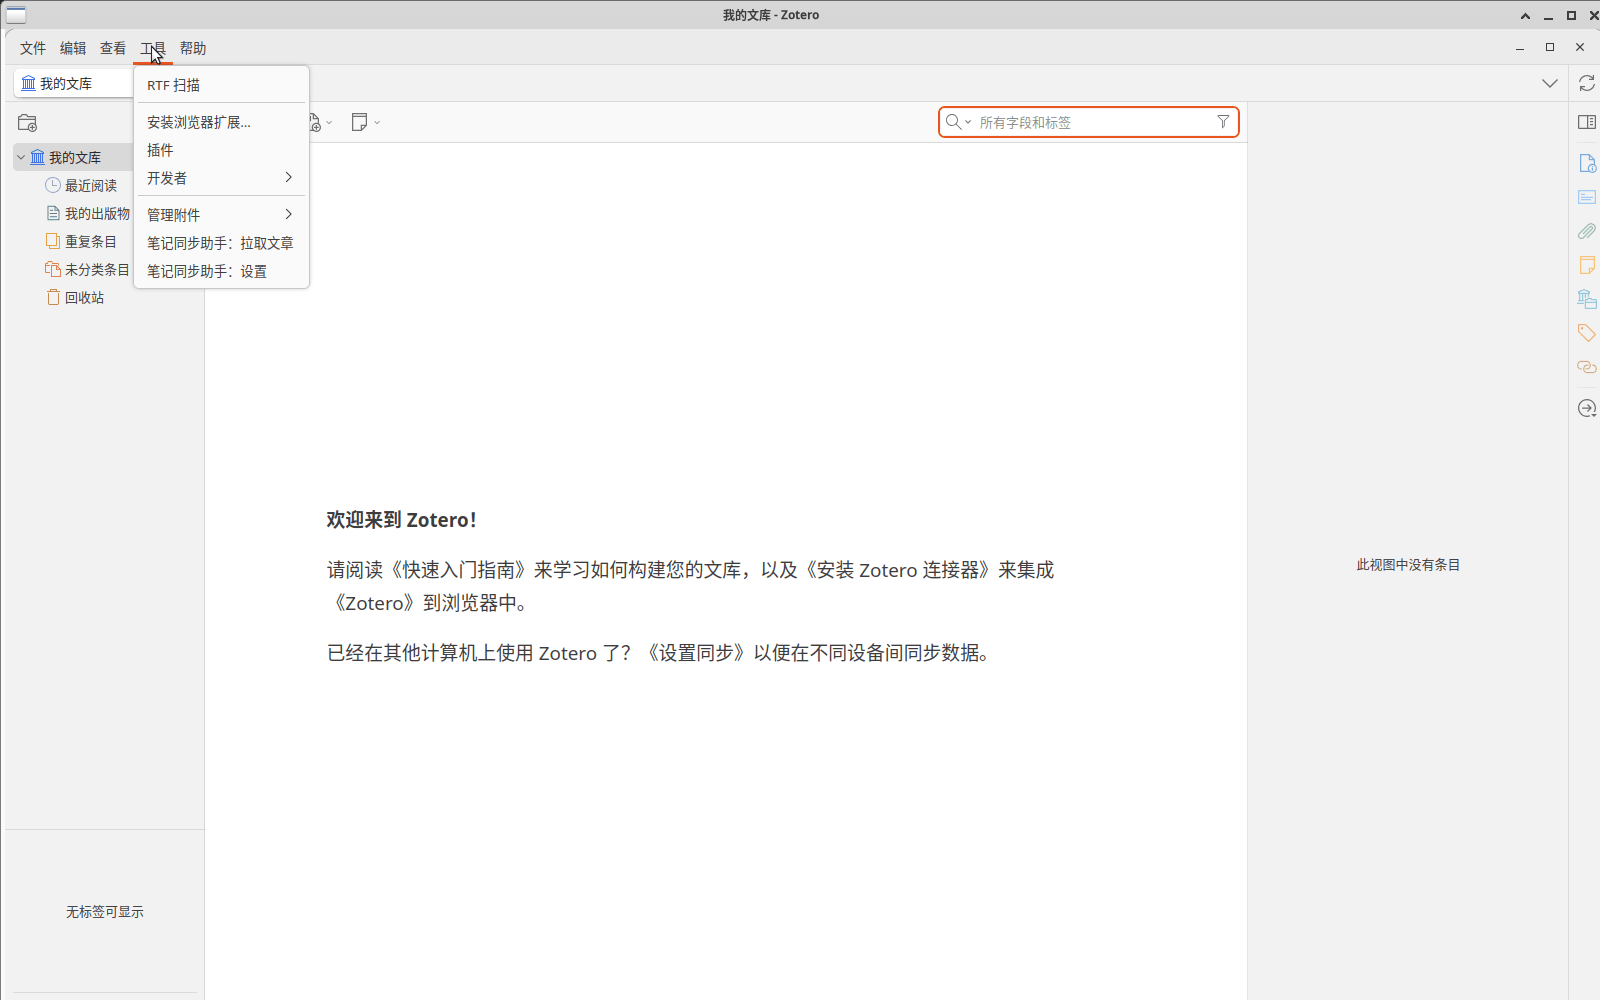Viewport: 1600px width, 1000px height.
Task: Select 未分类条目 in the sidebar
Action: point(97,269)
